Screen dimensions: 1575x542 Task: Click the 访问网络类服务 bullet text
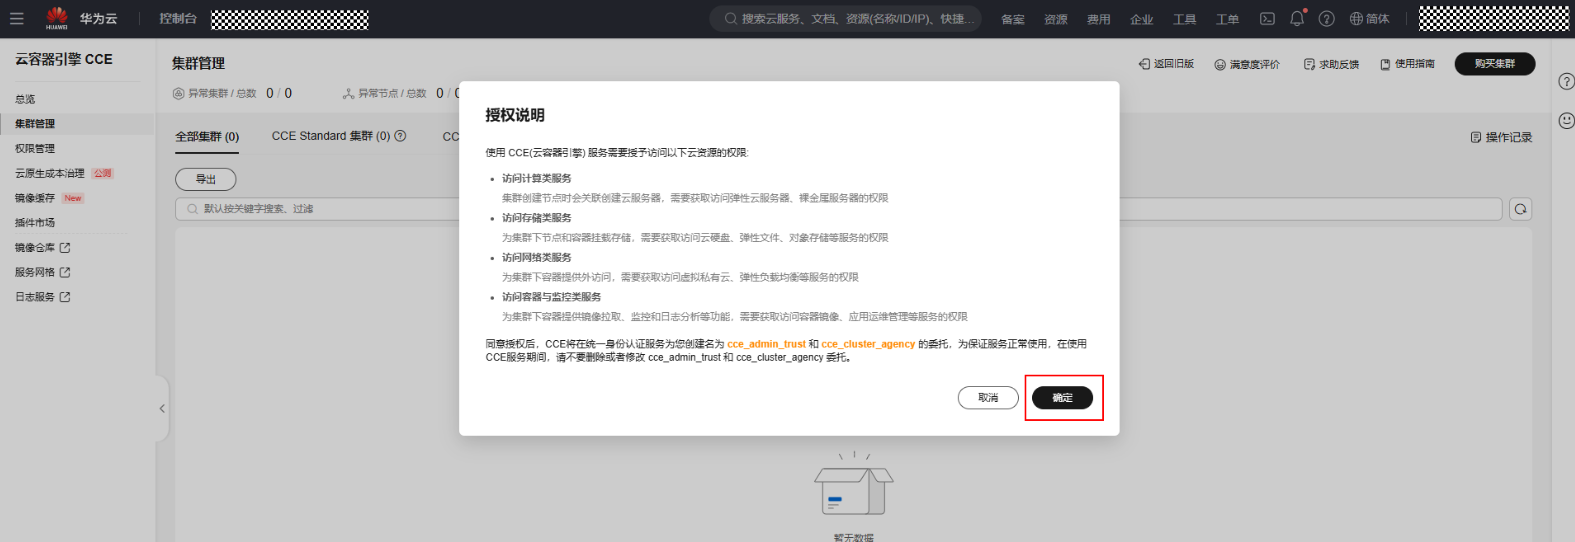tap(537, 257)
